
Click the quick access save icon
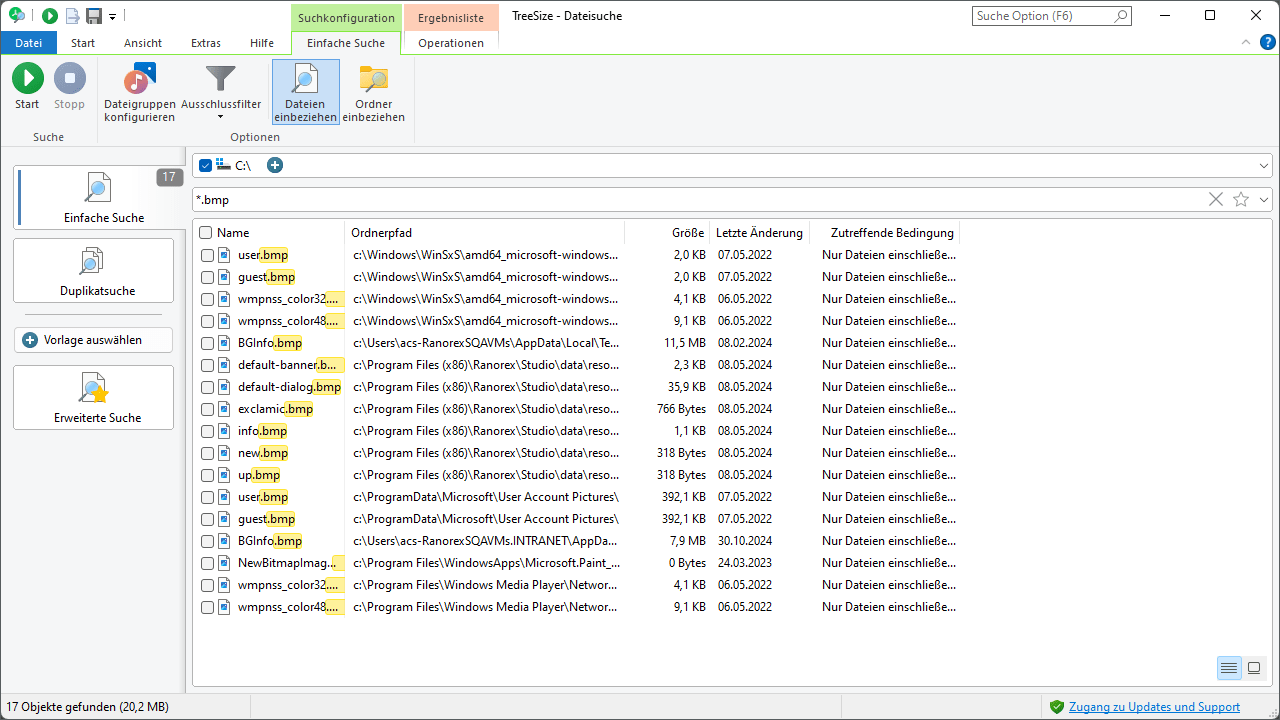coord(94,15)
